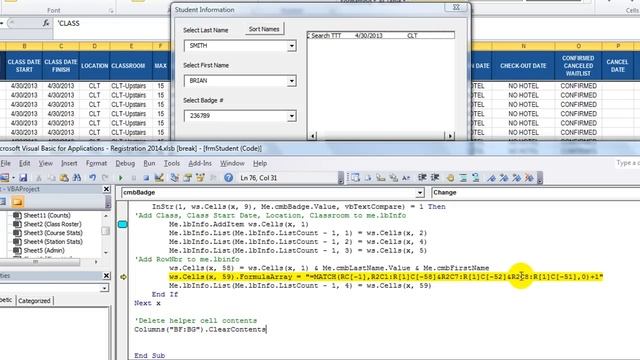The width and height of the screenshot is (640, 360).
Task: Click the Next Bookmark icon
Action: click(x=504, y=178)
